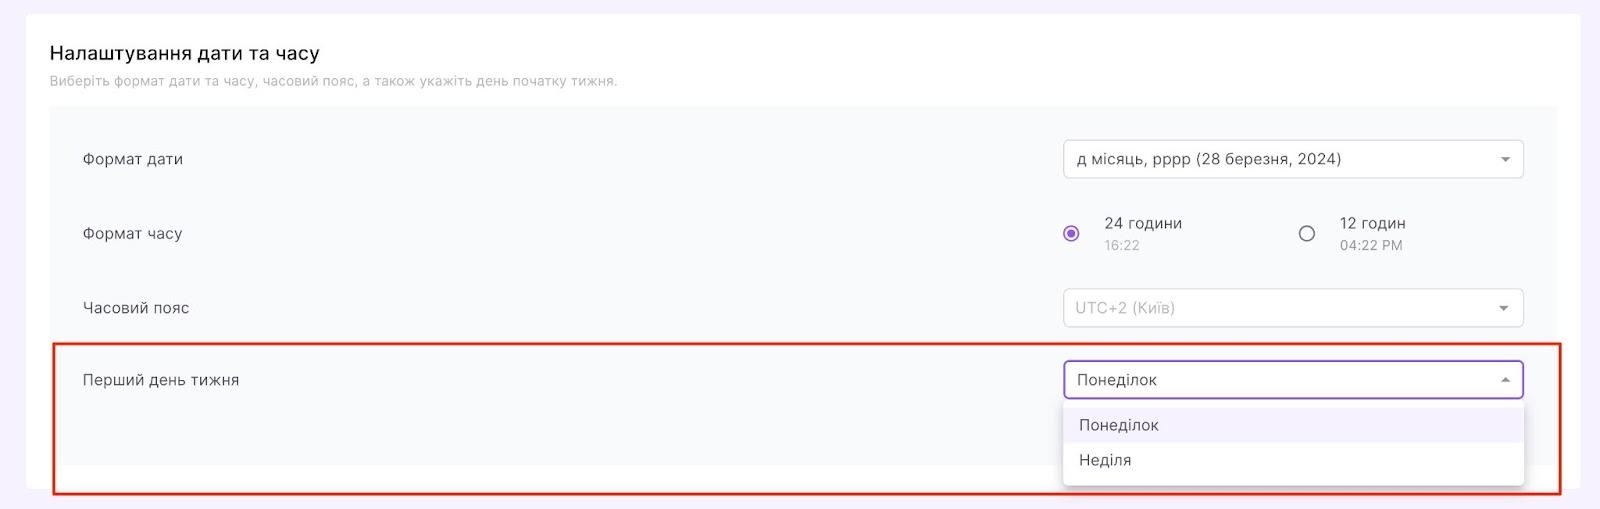1600x509 pixels.
Task: Select the 24 години radio button
Action: coord(1071,234)
